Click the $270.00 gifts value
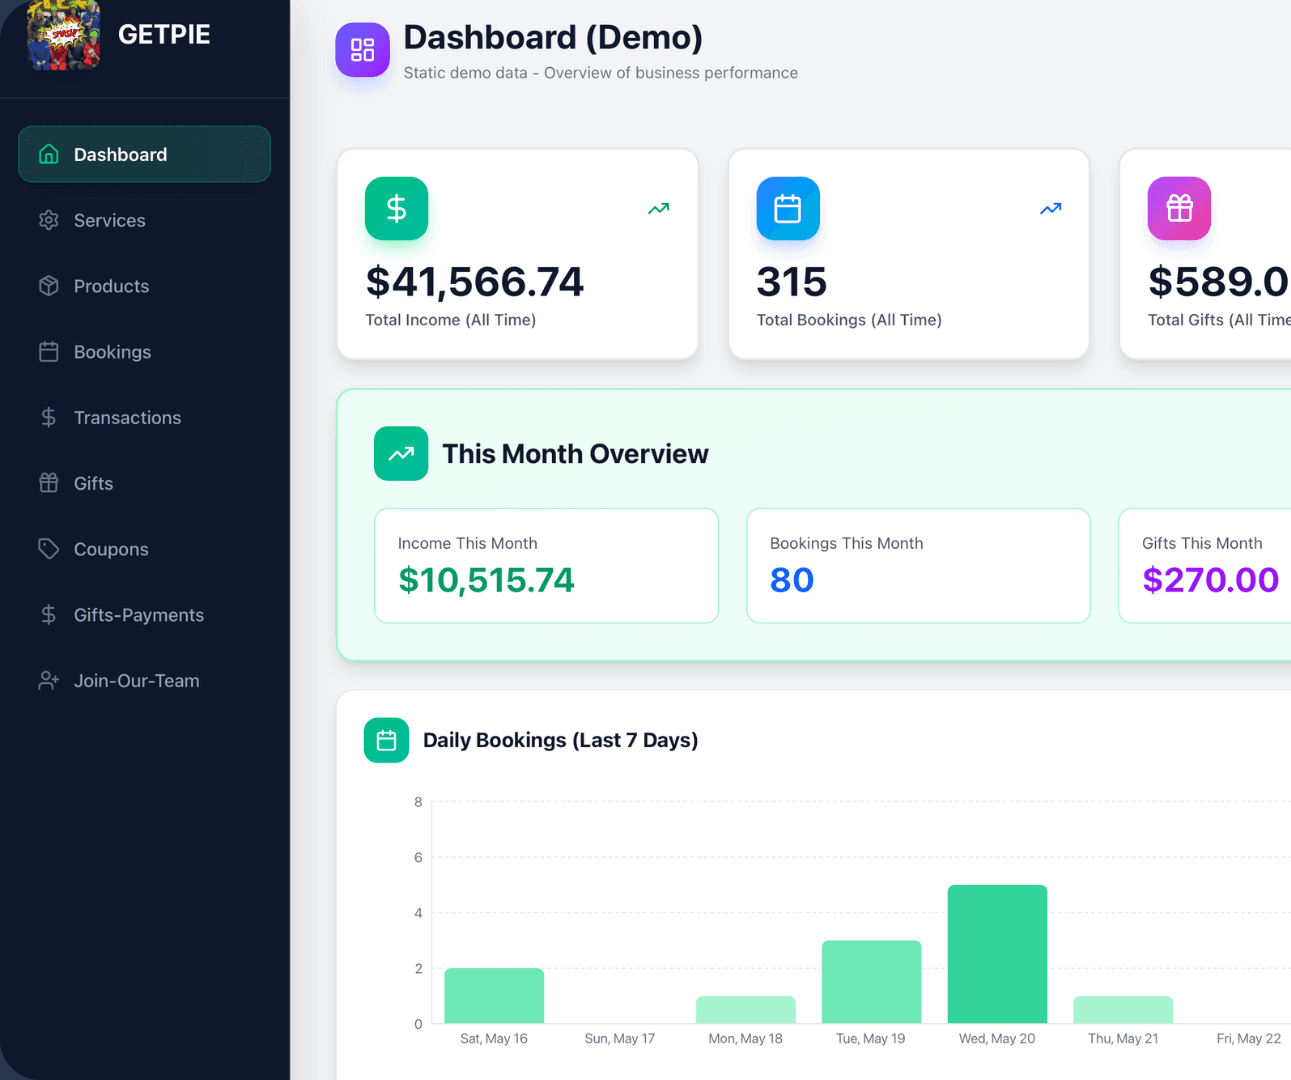The width and height of the screenshot is (1291, 1080). click(1211, 580)
